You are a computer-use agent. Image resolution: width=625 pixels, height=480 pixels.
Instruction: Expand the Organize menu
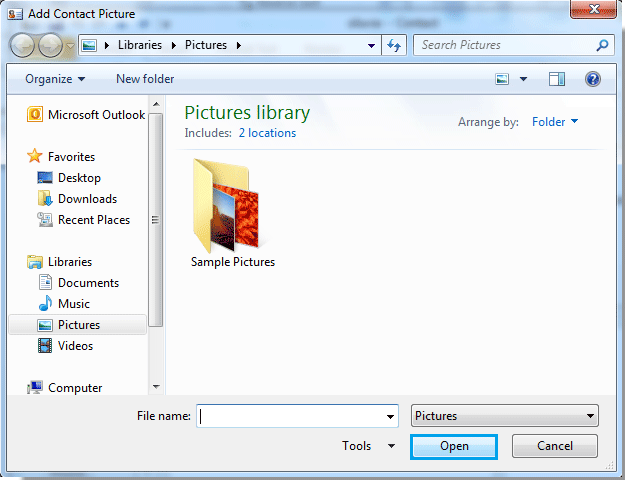[x=55, y=79]
